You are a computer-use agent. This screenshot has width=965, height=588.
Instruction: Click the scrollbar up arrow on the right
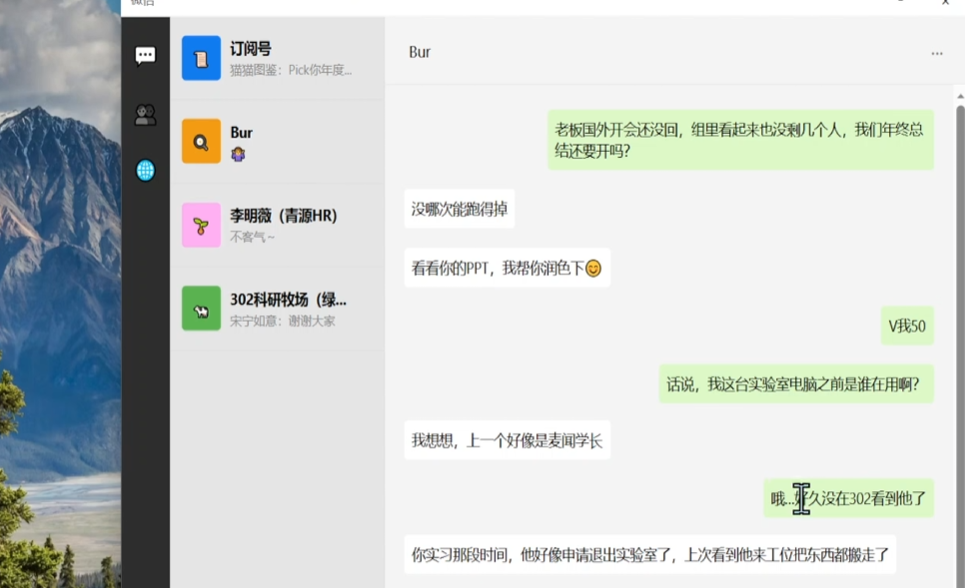click(959, 96)
